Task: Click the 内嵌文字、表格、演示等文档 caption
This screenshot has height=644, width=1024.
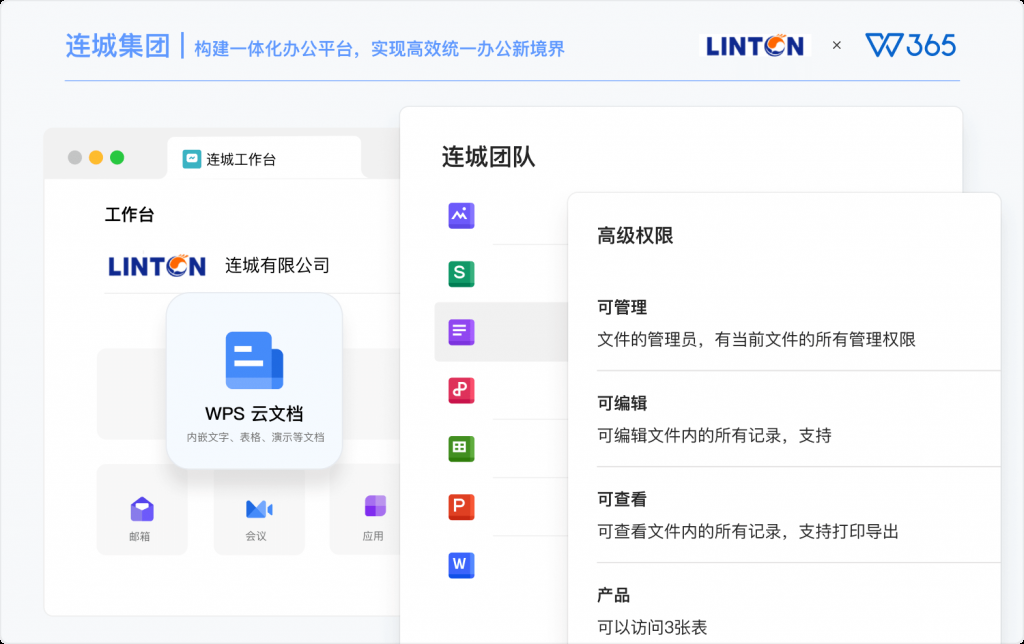Action: pos(255,437)
